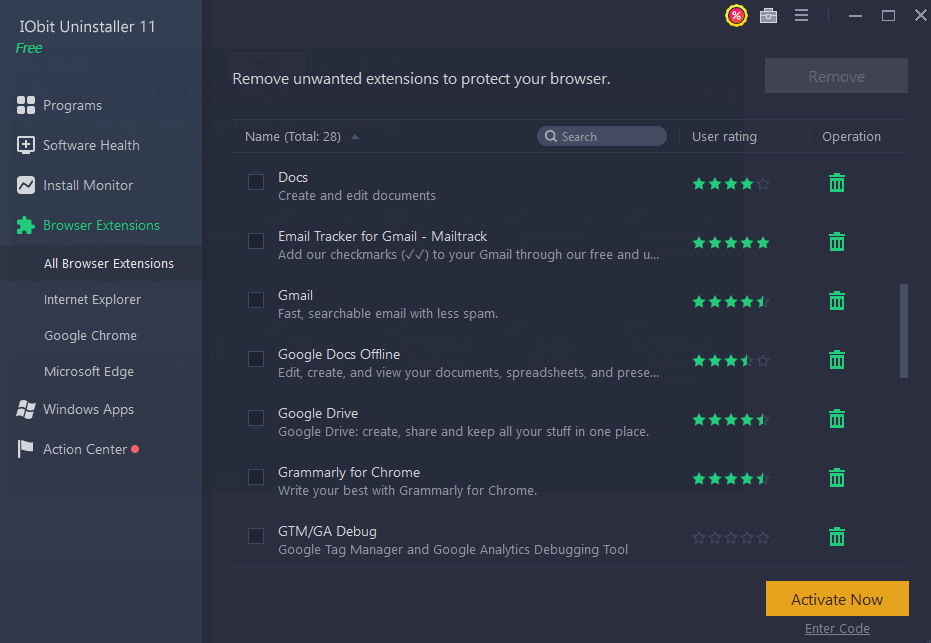Click the Windows Apps logo icon

[x=26, y=409]
